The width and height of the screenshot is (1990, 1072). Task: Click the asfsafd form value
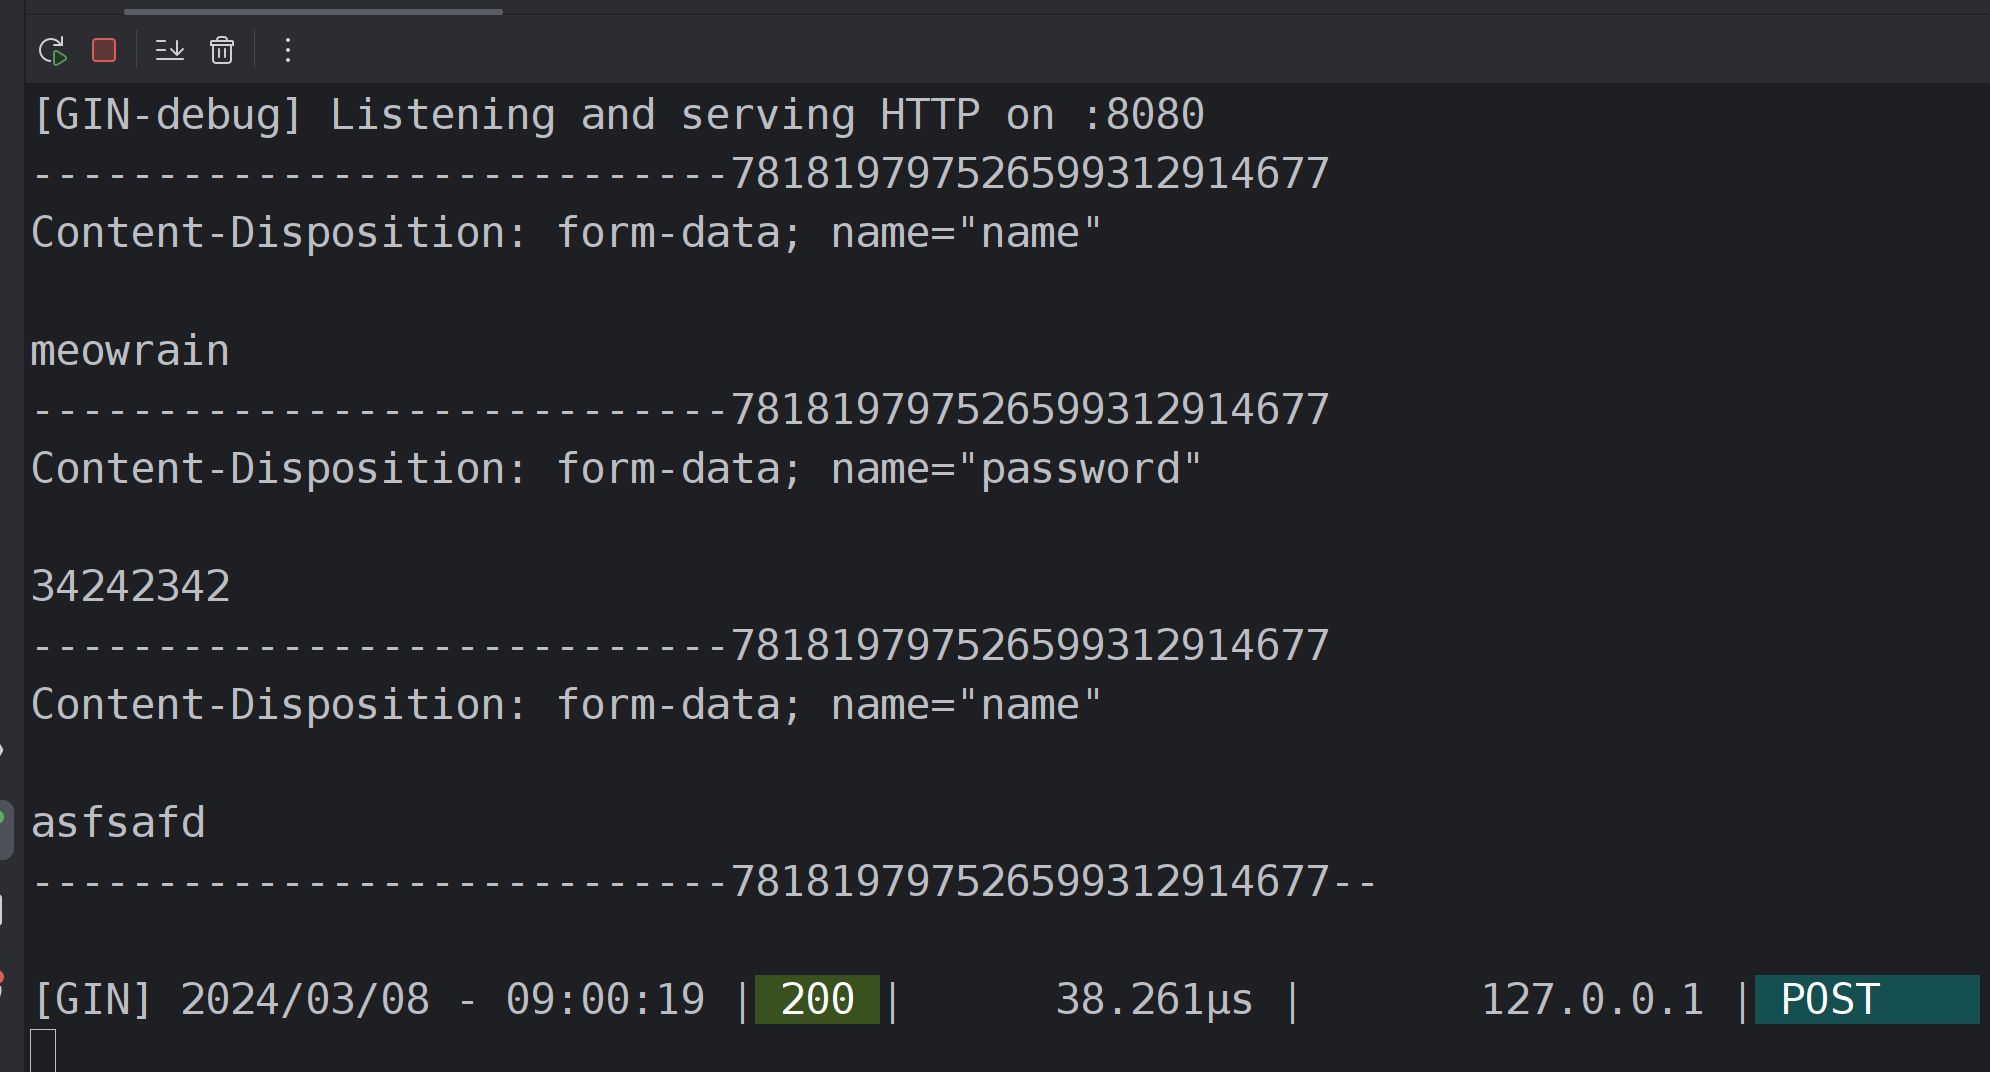tap(118, 822)
